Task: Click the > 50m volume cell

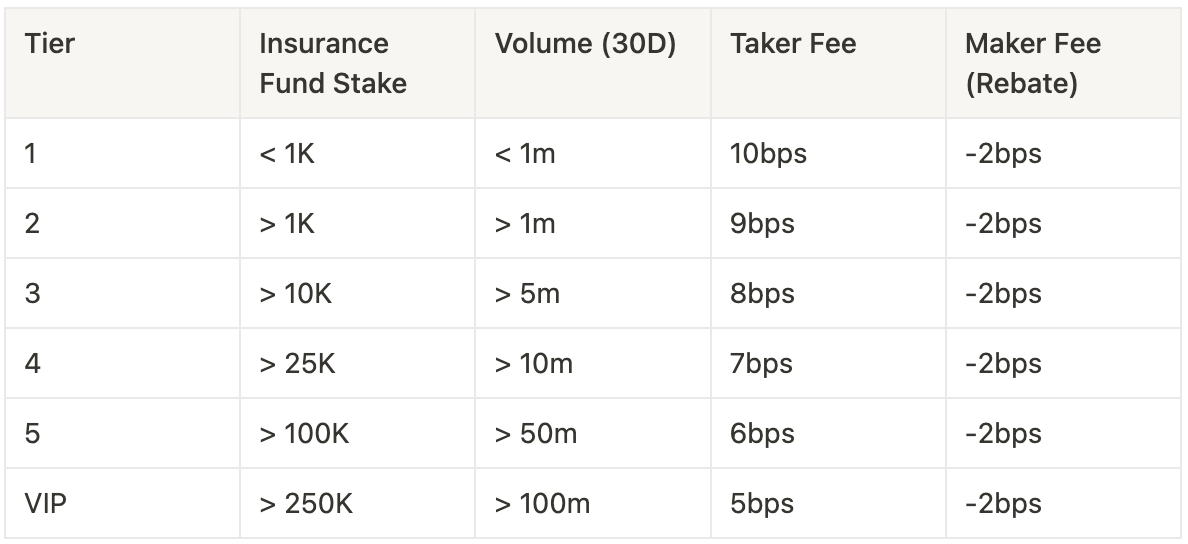Action: (x=535, y=434)
